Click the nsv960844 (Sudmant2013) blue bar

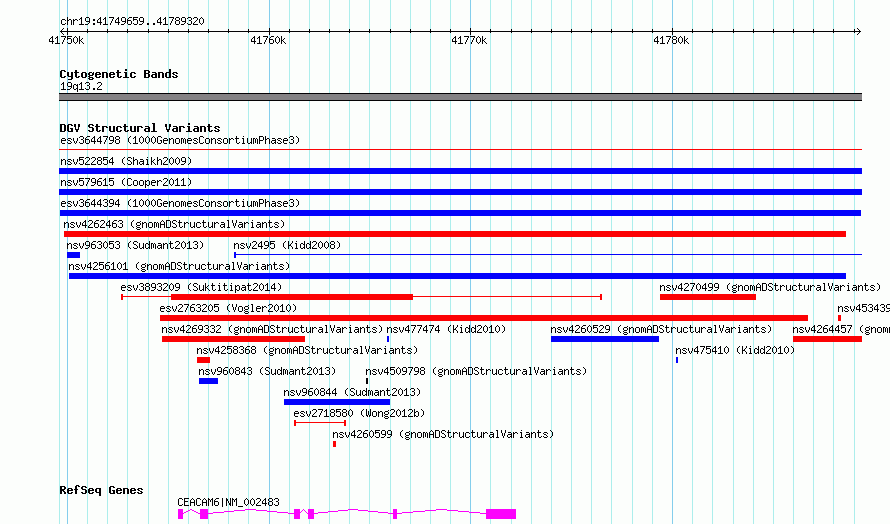point(337,402)
